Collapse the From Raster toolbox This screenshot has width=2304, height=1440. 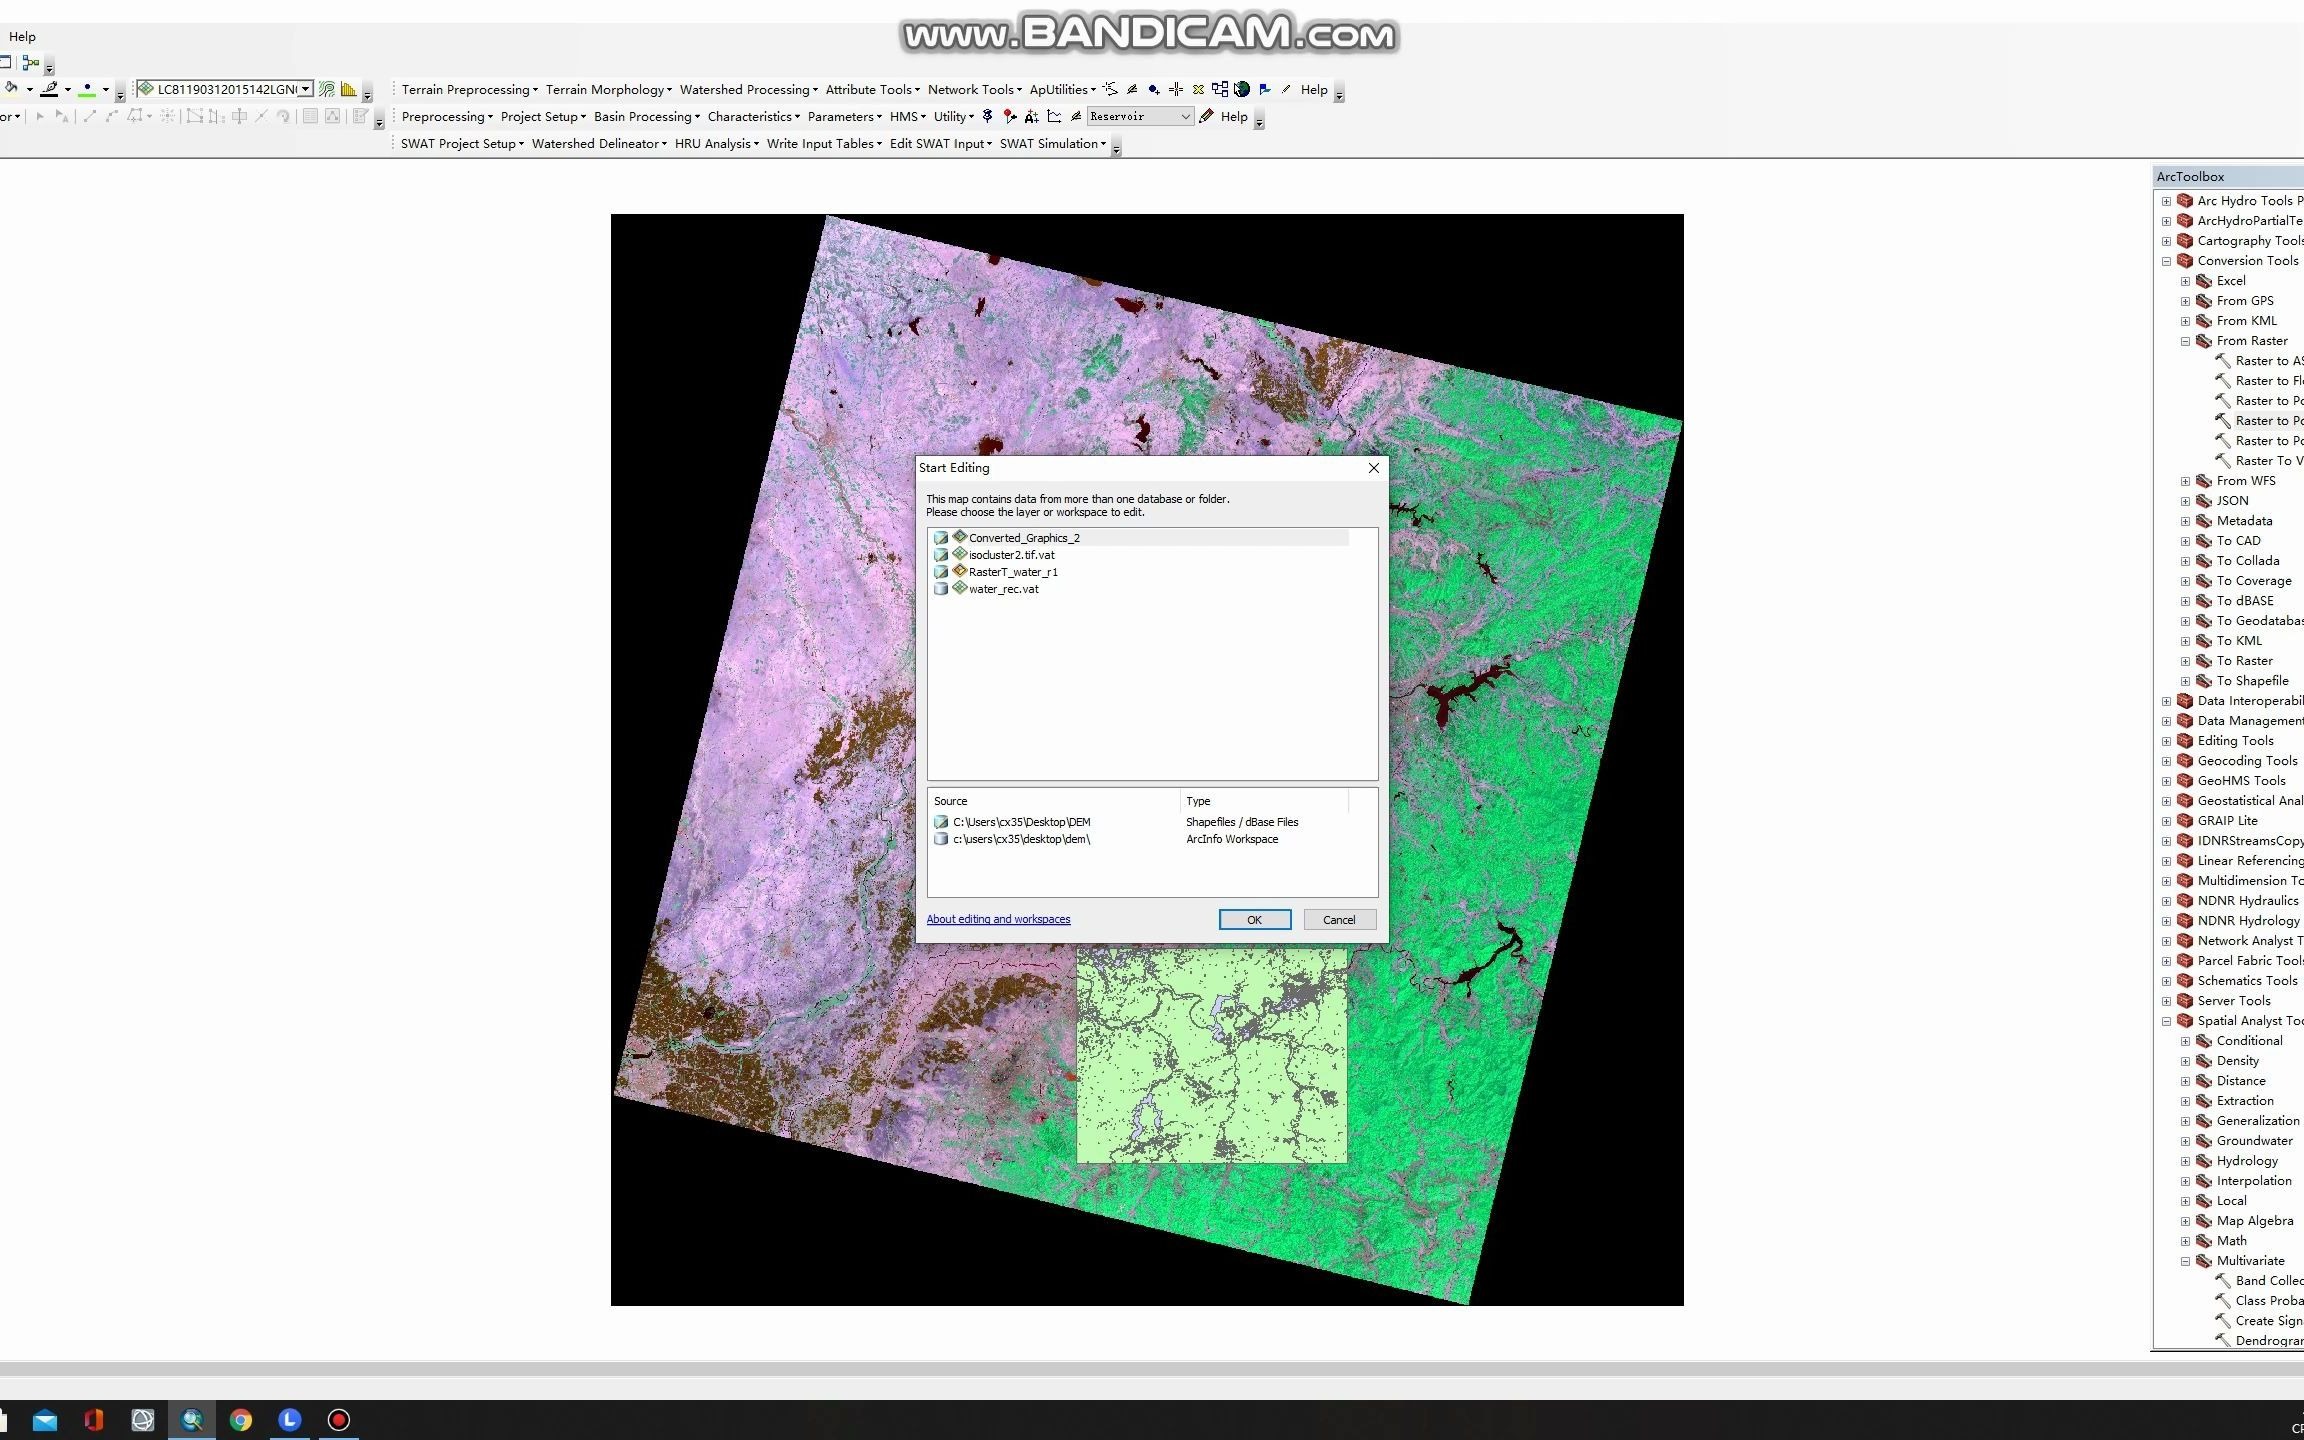click(2186, 340)
